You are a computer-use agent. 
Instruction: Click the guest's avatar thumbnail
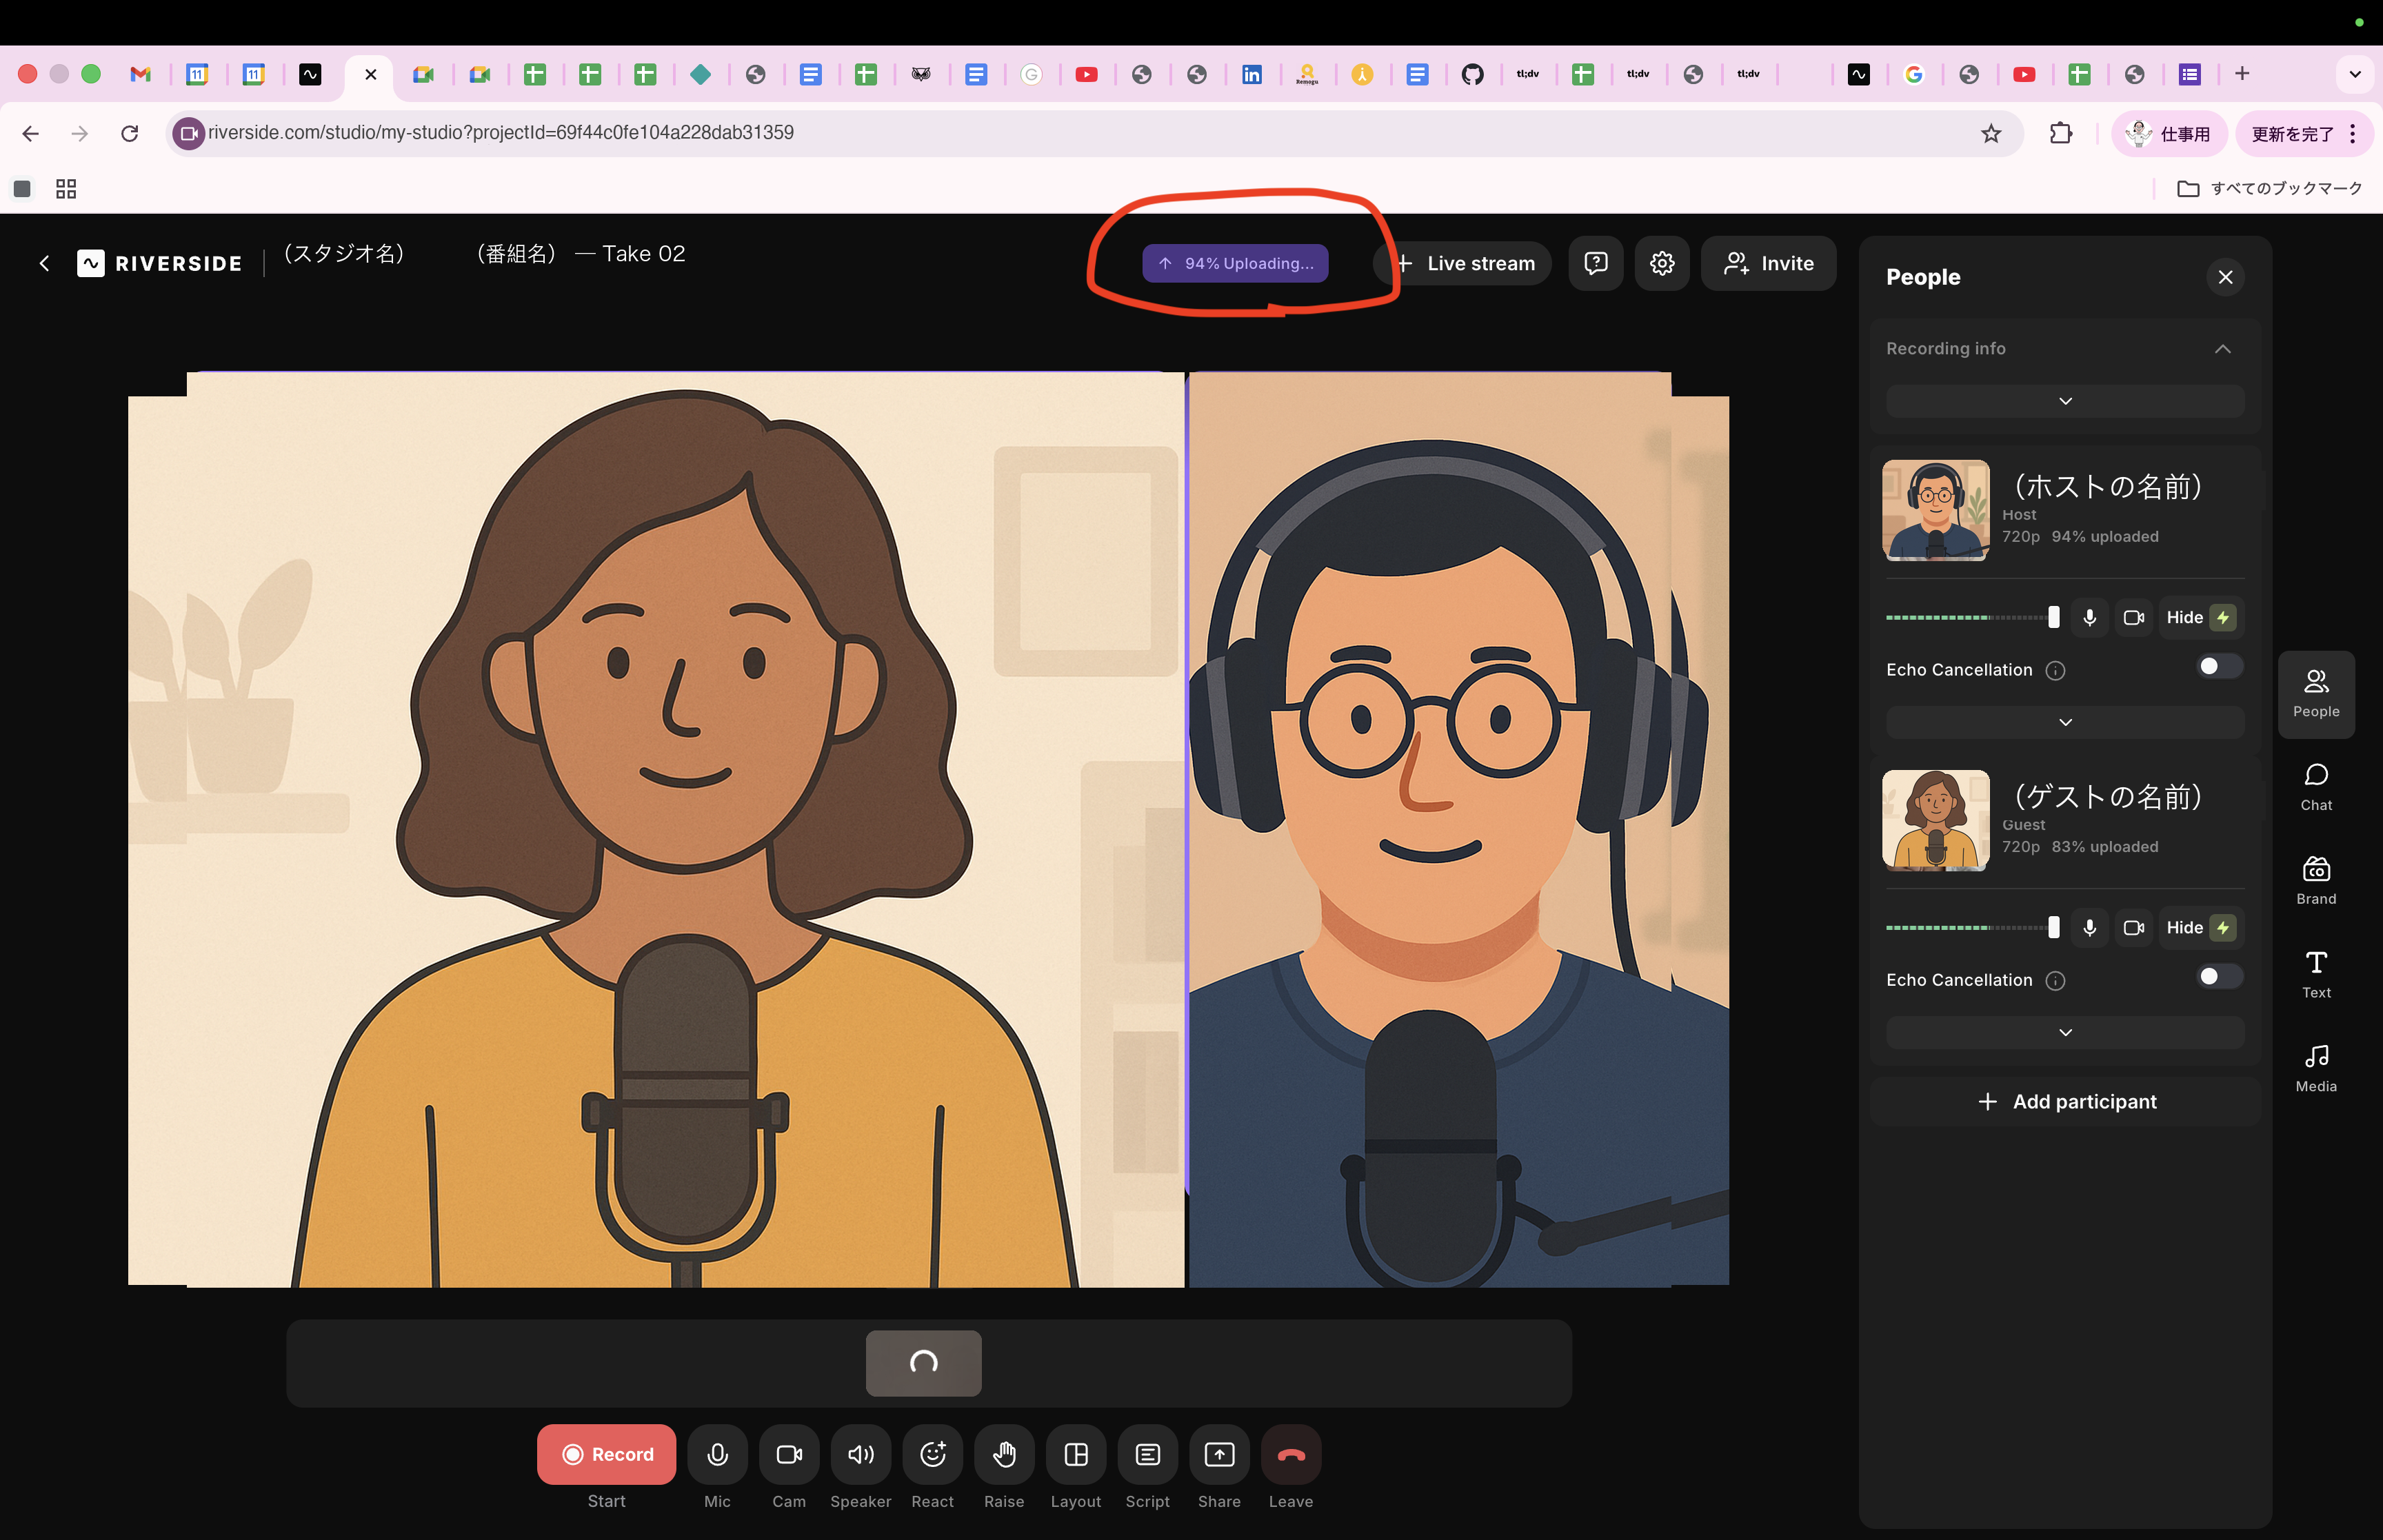pos(1935,820)
